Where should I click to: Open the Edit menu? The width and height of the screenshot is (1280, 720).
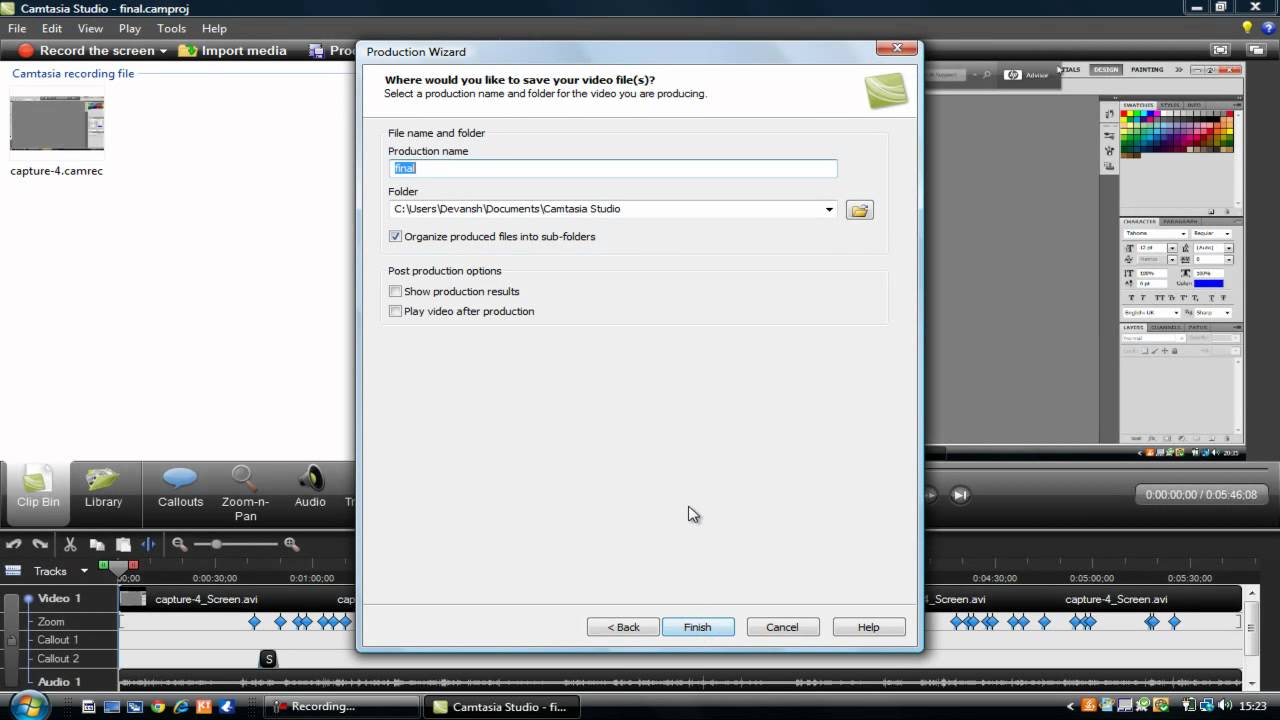point(52,29)
